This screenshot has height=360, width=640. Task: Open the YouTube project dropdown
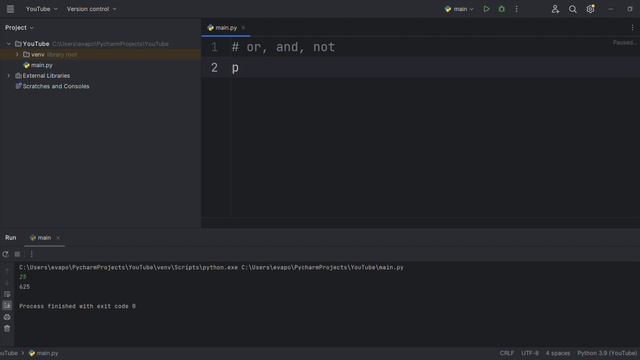[41, 9]
